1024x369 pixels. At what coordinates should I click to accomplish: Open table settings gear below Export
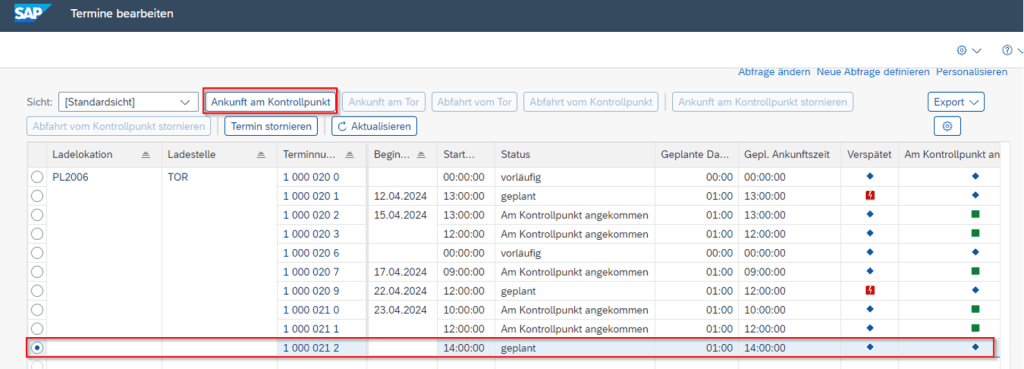[947, 126]
